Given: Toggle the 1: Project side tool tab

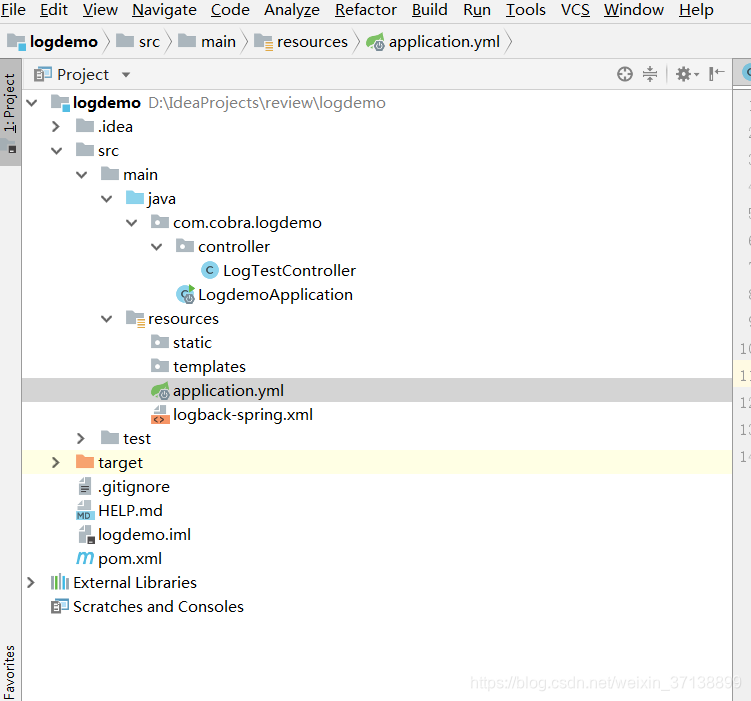Looking at the screenshot, I should point(10,112).
